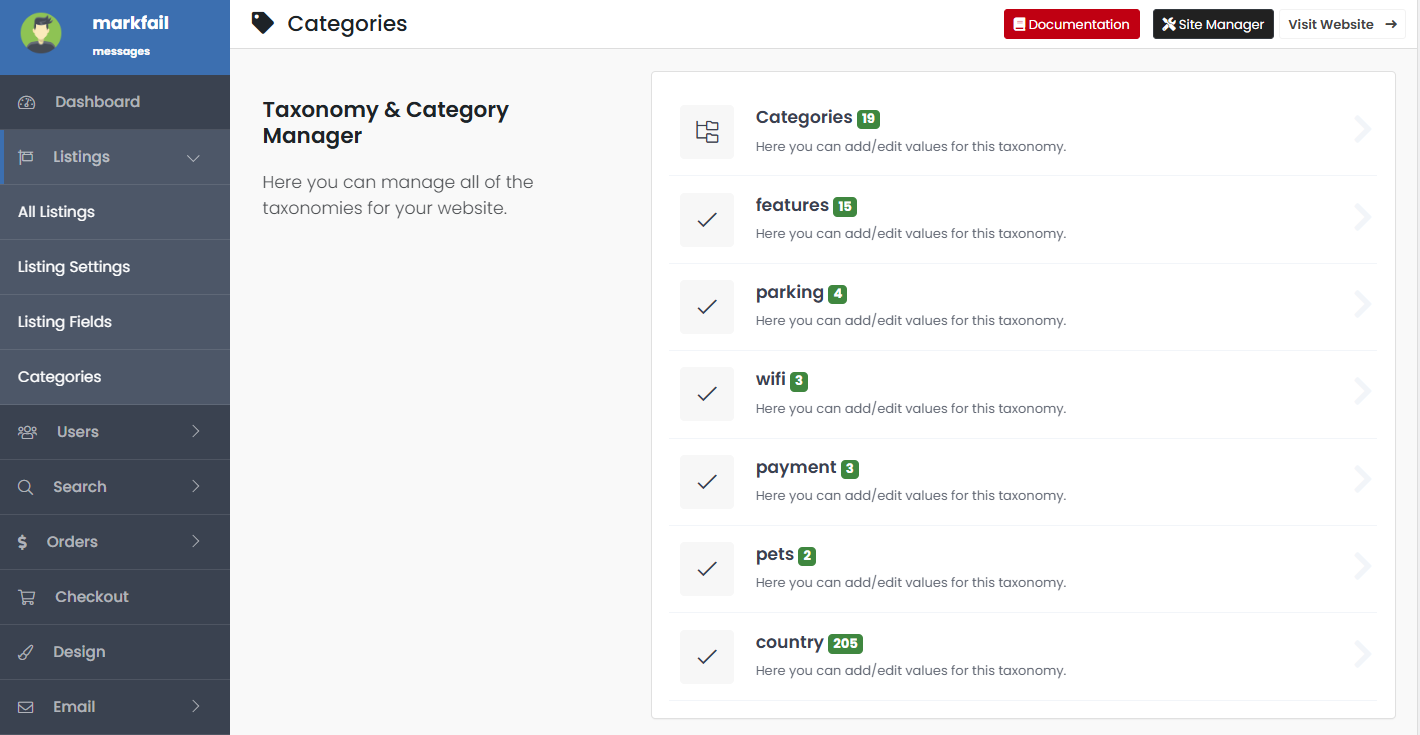Click the payment count badge 3
The width and height of the screenshot is (1420, 735).
849,469
